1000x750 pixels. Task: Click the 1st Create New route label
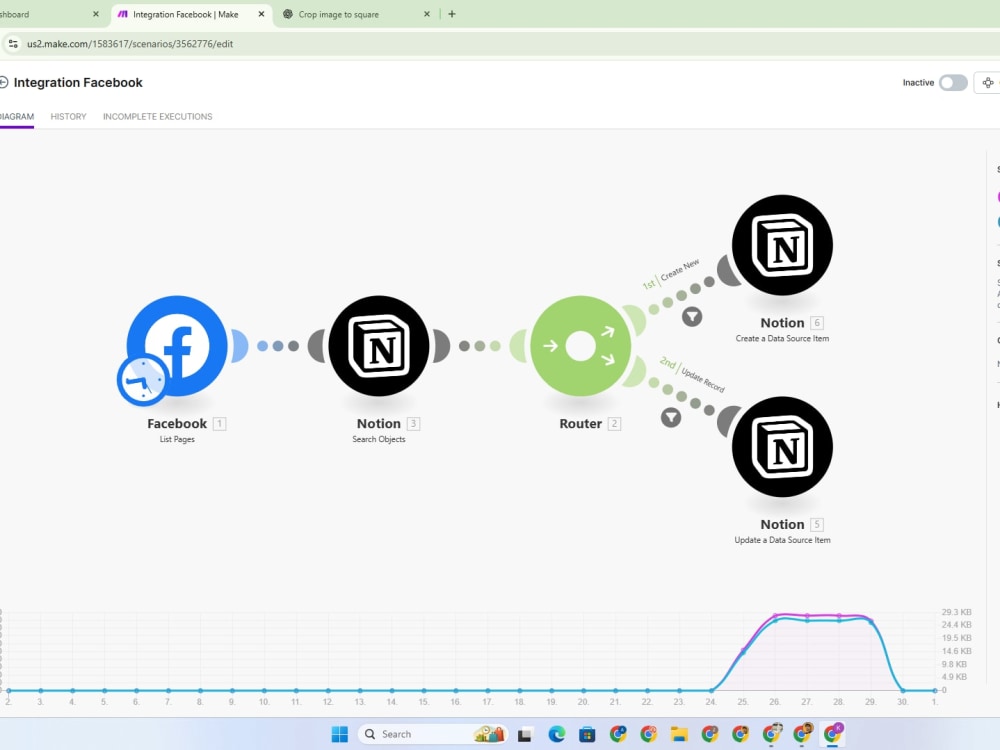[671, 274]
